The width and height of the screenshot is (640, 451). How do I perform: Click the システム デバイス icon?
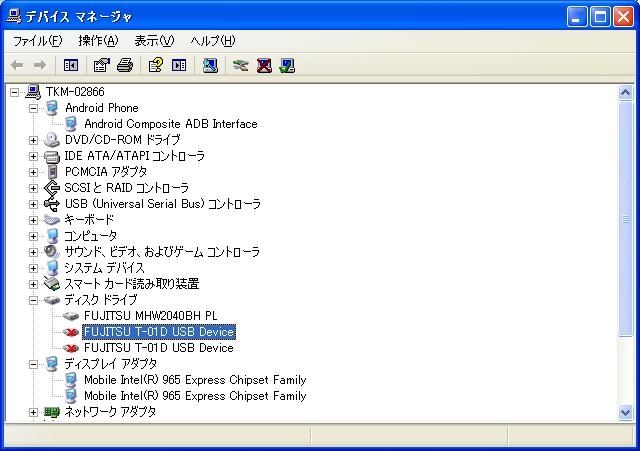52,268
